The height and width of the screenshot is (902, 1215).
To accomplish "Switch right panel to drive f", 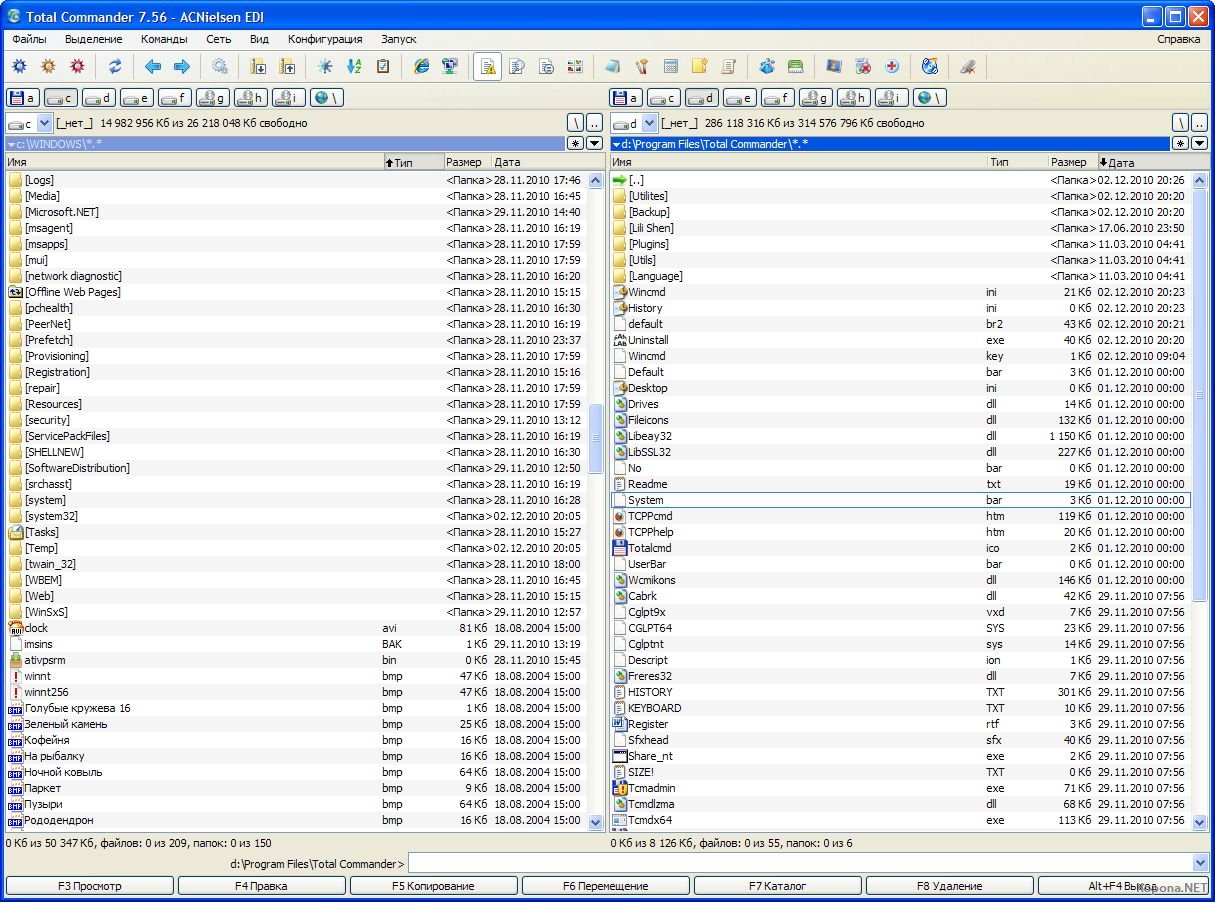I will click(x=778, y=98).
